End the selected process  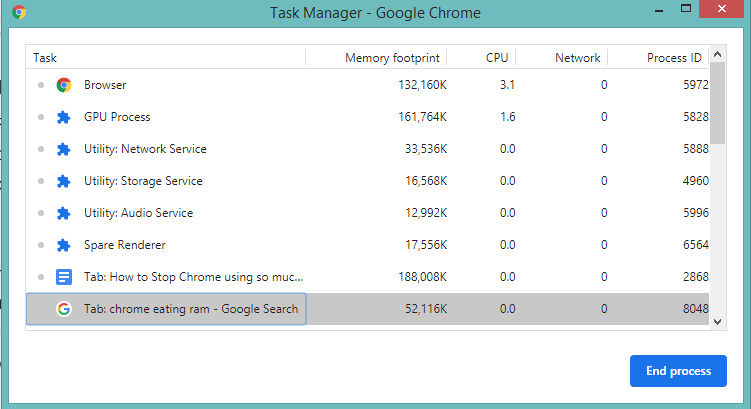pos(678,371)
